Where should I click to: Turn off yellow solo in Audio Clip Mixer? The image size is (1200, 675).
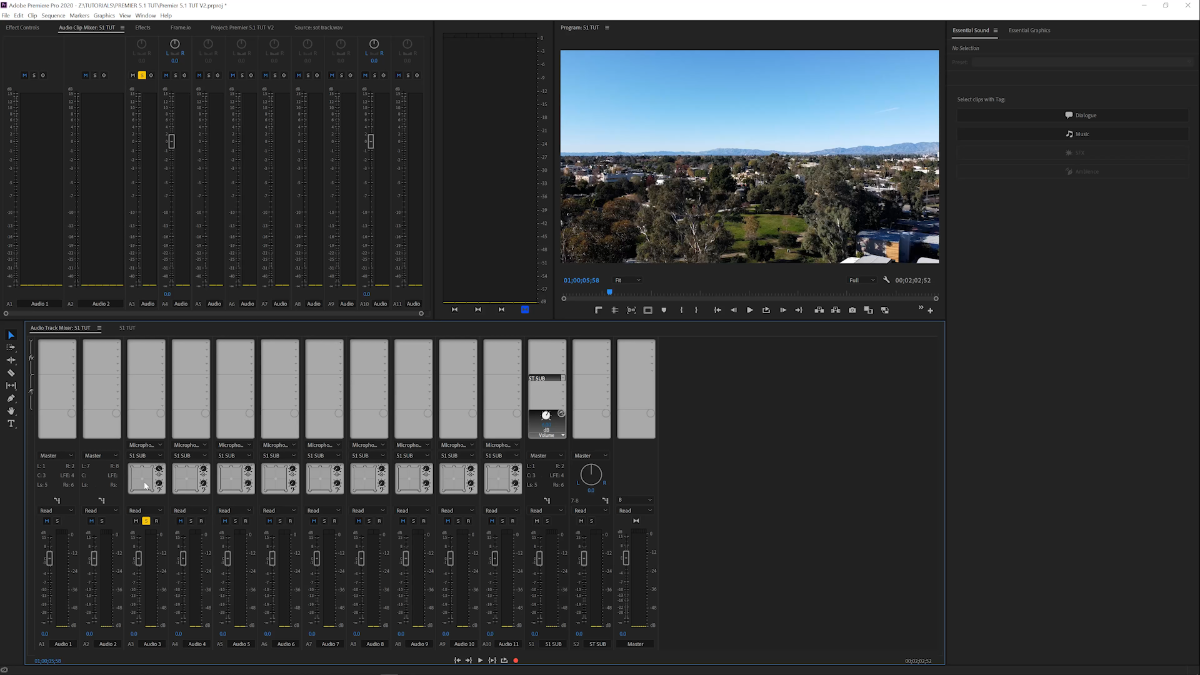click(x=142, y=75)
